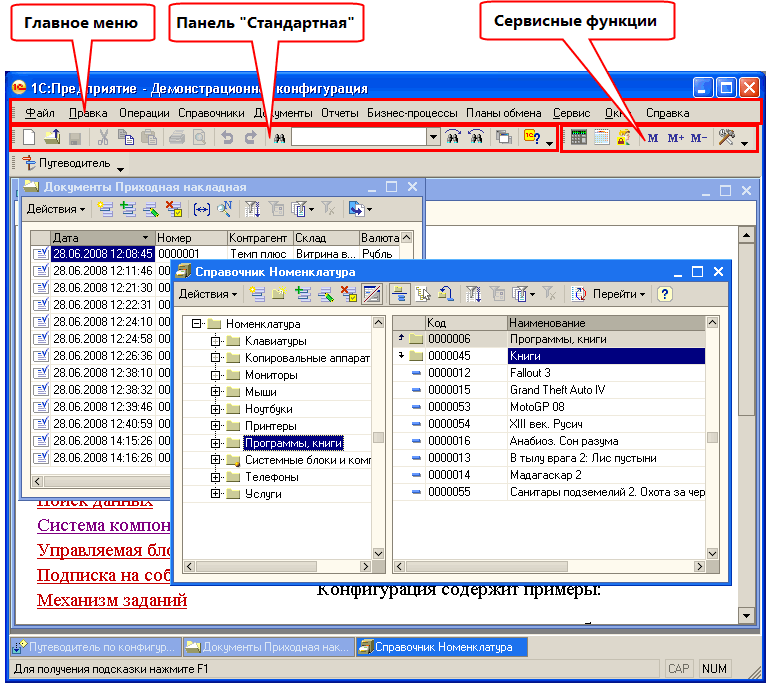The image size is (766, 683).
Task: Open the Операции menu
Action: (144, 113)
